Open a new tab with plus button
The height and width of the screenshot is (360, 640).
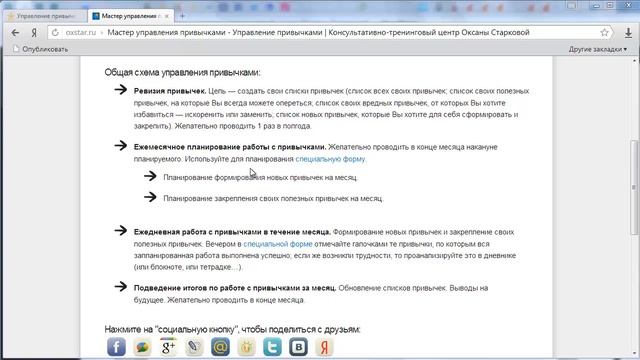pos(182,16)
